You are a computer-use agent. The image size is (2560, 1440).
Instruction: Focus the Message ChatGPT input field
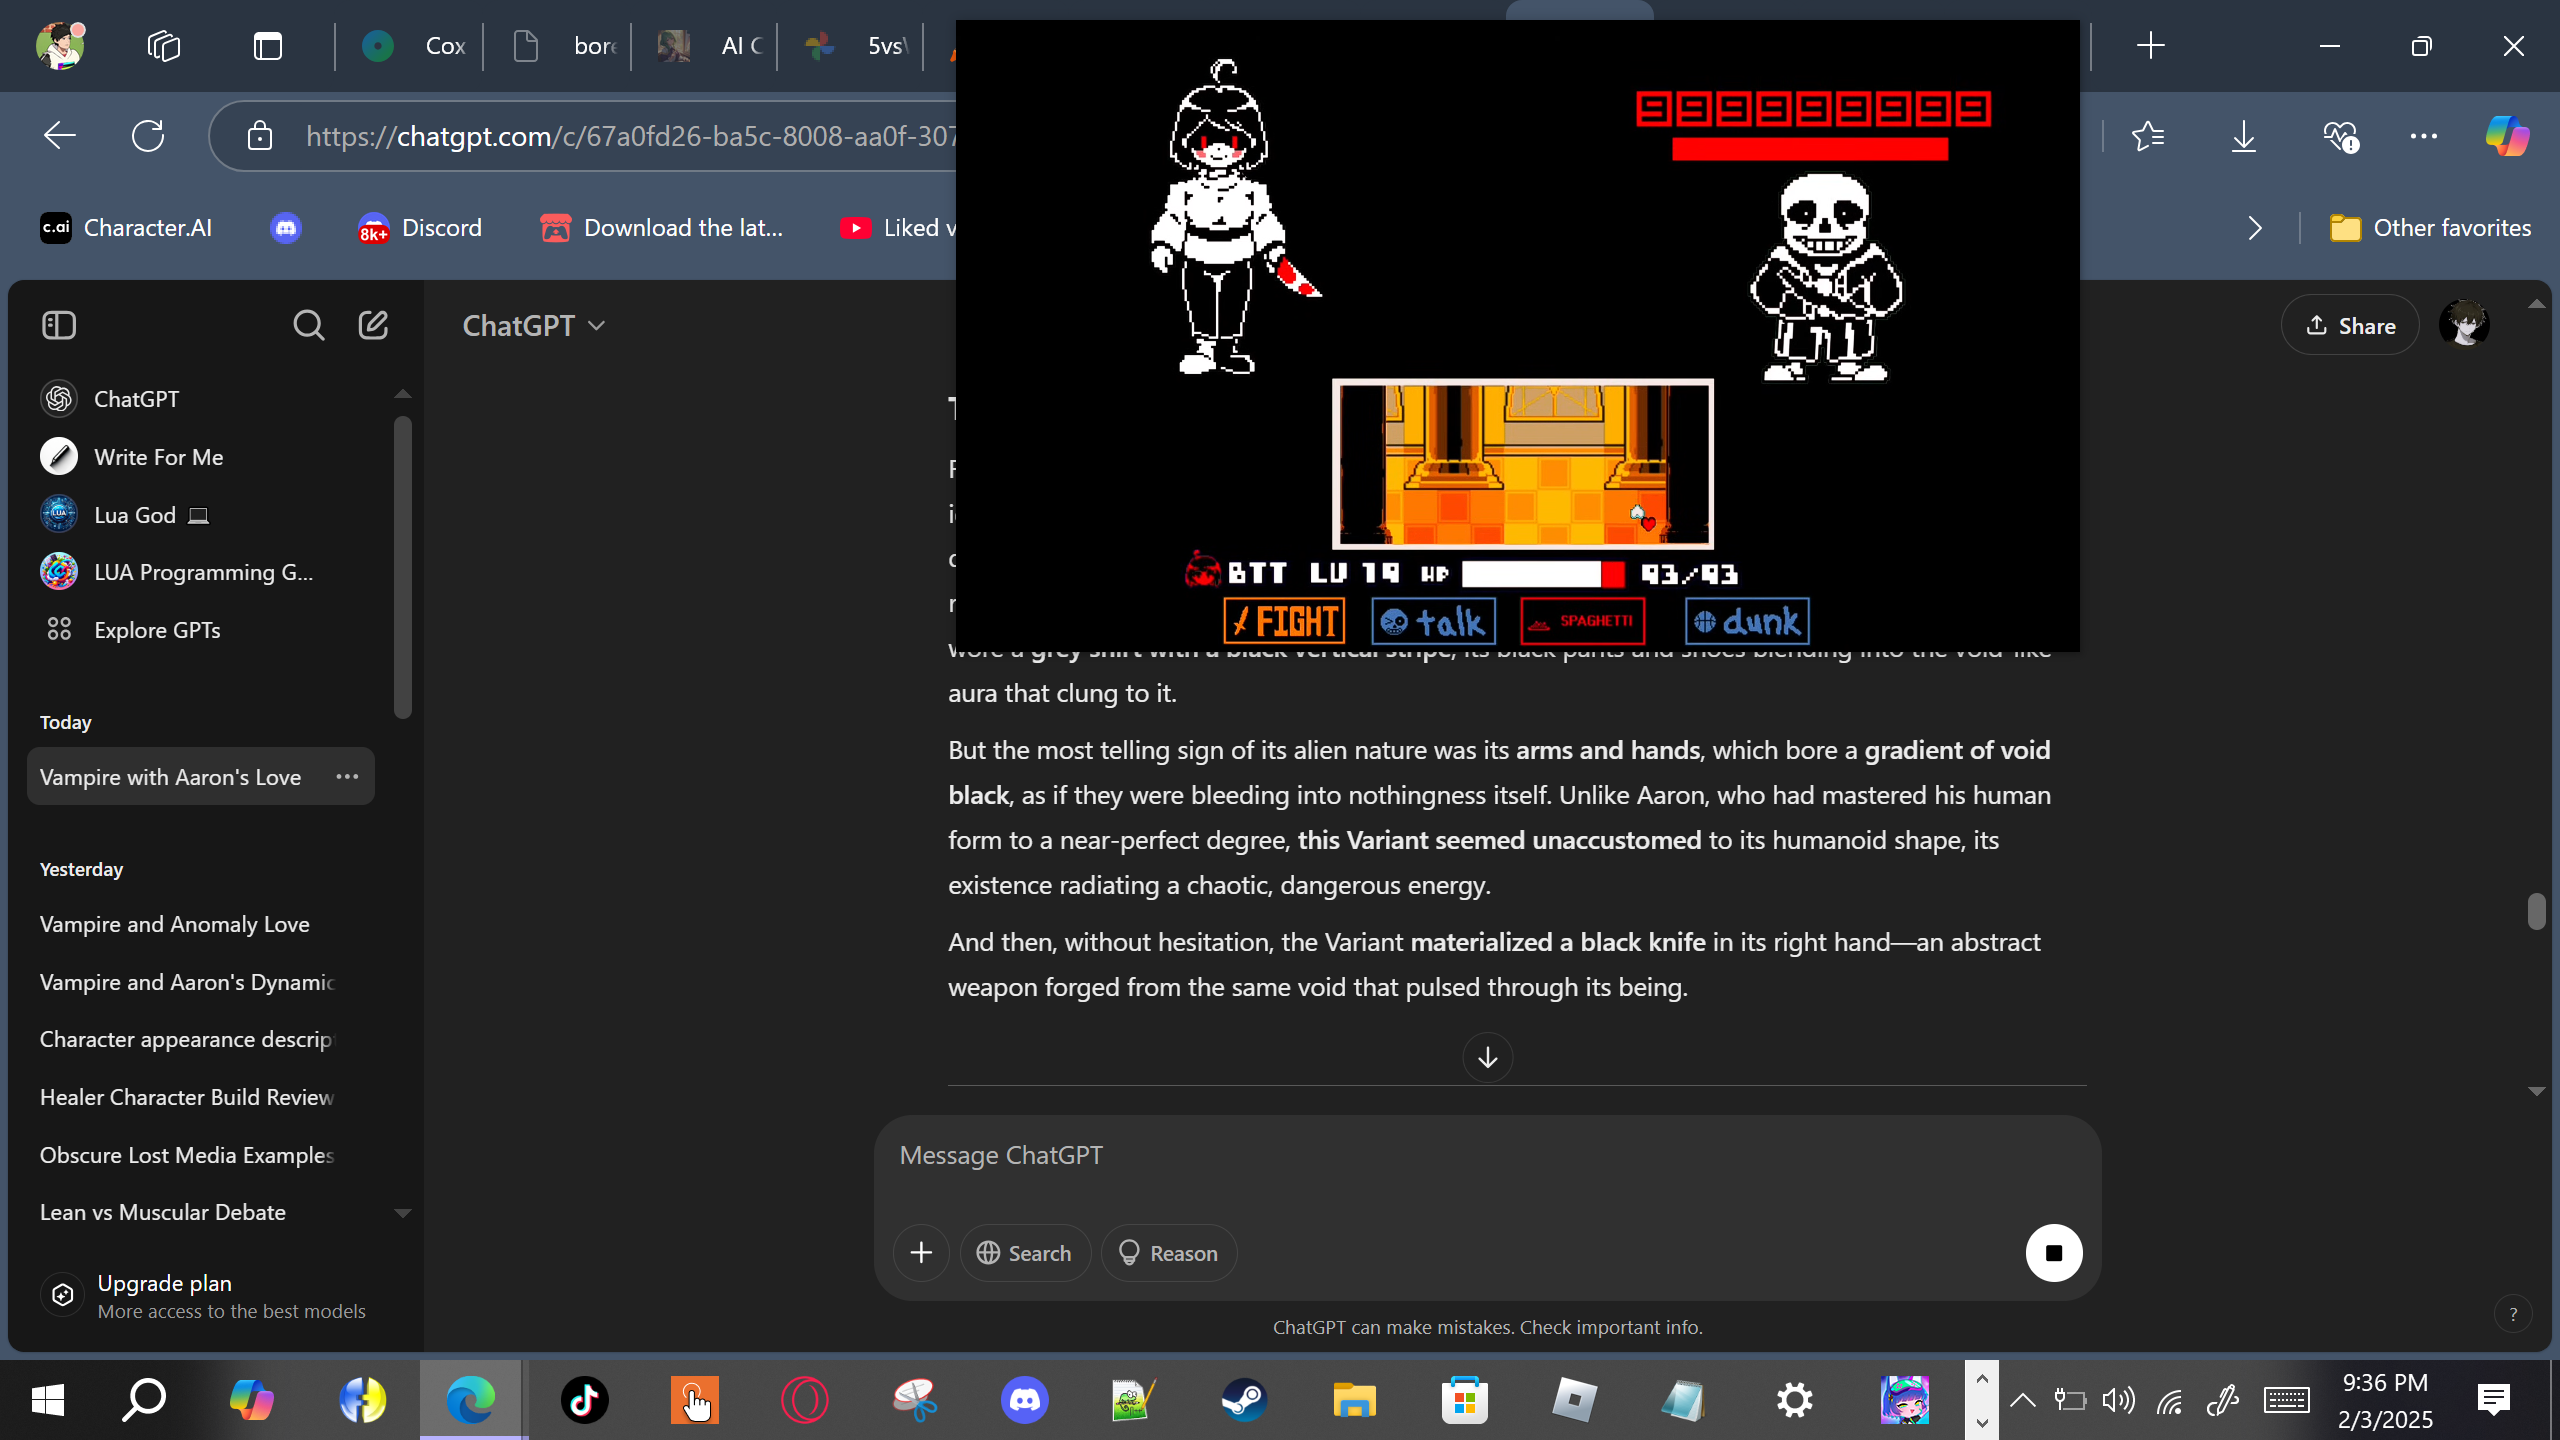coord(1487,1156)
